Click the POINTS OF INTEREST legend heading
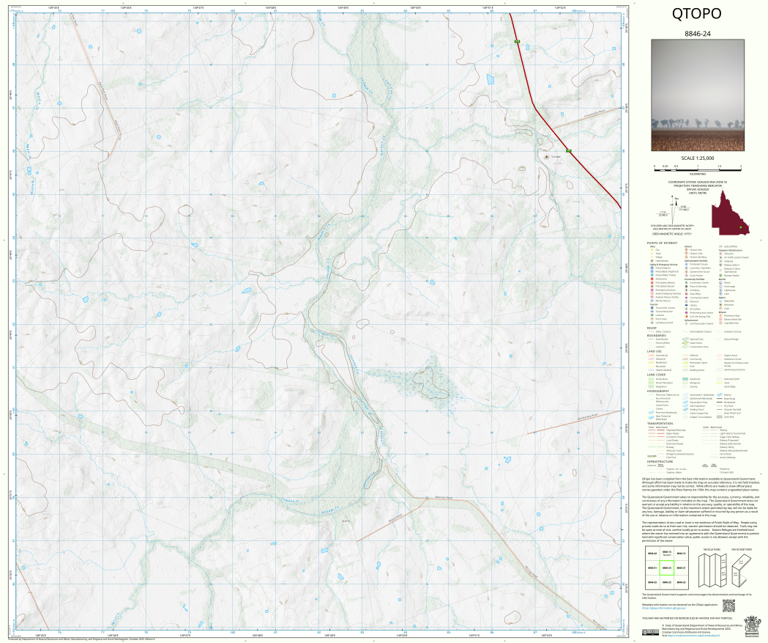The width and height of the screenshot is (768, 643). [x=662, y=243]
